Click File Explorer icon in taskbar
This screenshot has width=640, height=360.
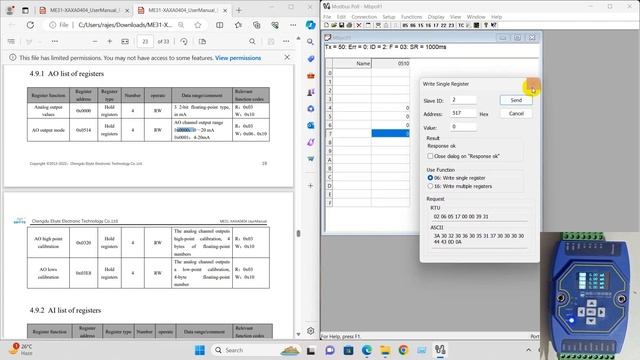click(385, 350)
